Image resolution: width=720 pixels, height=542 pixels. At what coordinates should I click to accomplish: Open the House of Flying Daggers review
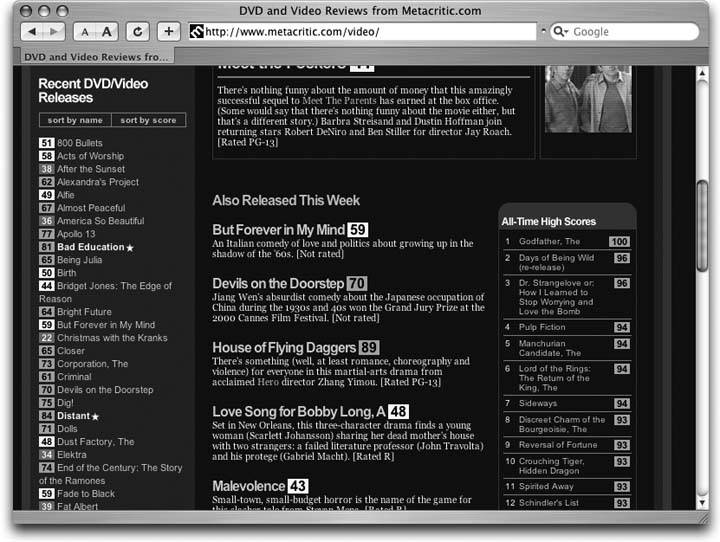coord(284,347)
